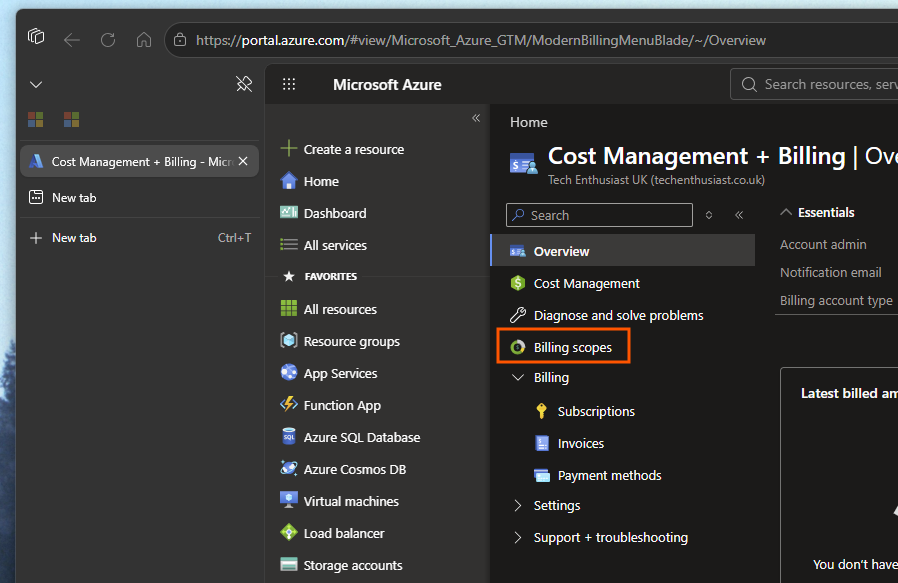Click the Account admin label

tap(823, 245)
